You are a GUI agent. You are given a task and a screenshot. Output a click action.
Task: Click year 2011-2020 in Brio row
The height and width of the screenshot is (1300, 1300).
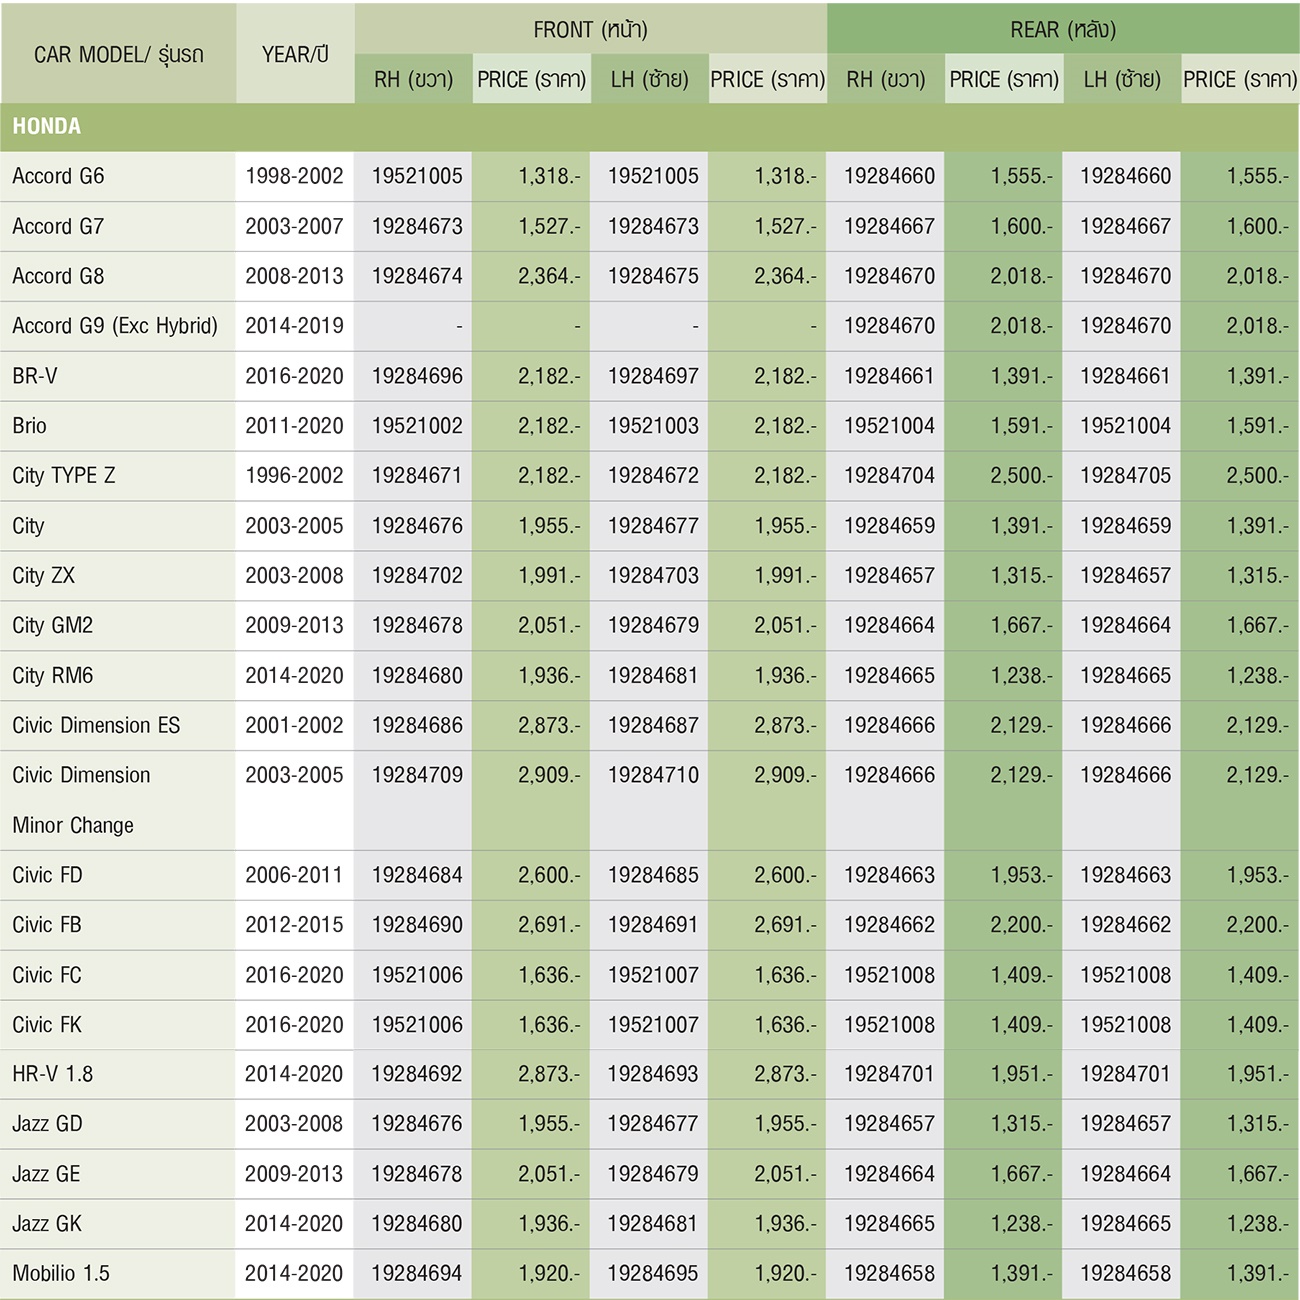click(x=294, y=426)
